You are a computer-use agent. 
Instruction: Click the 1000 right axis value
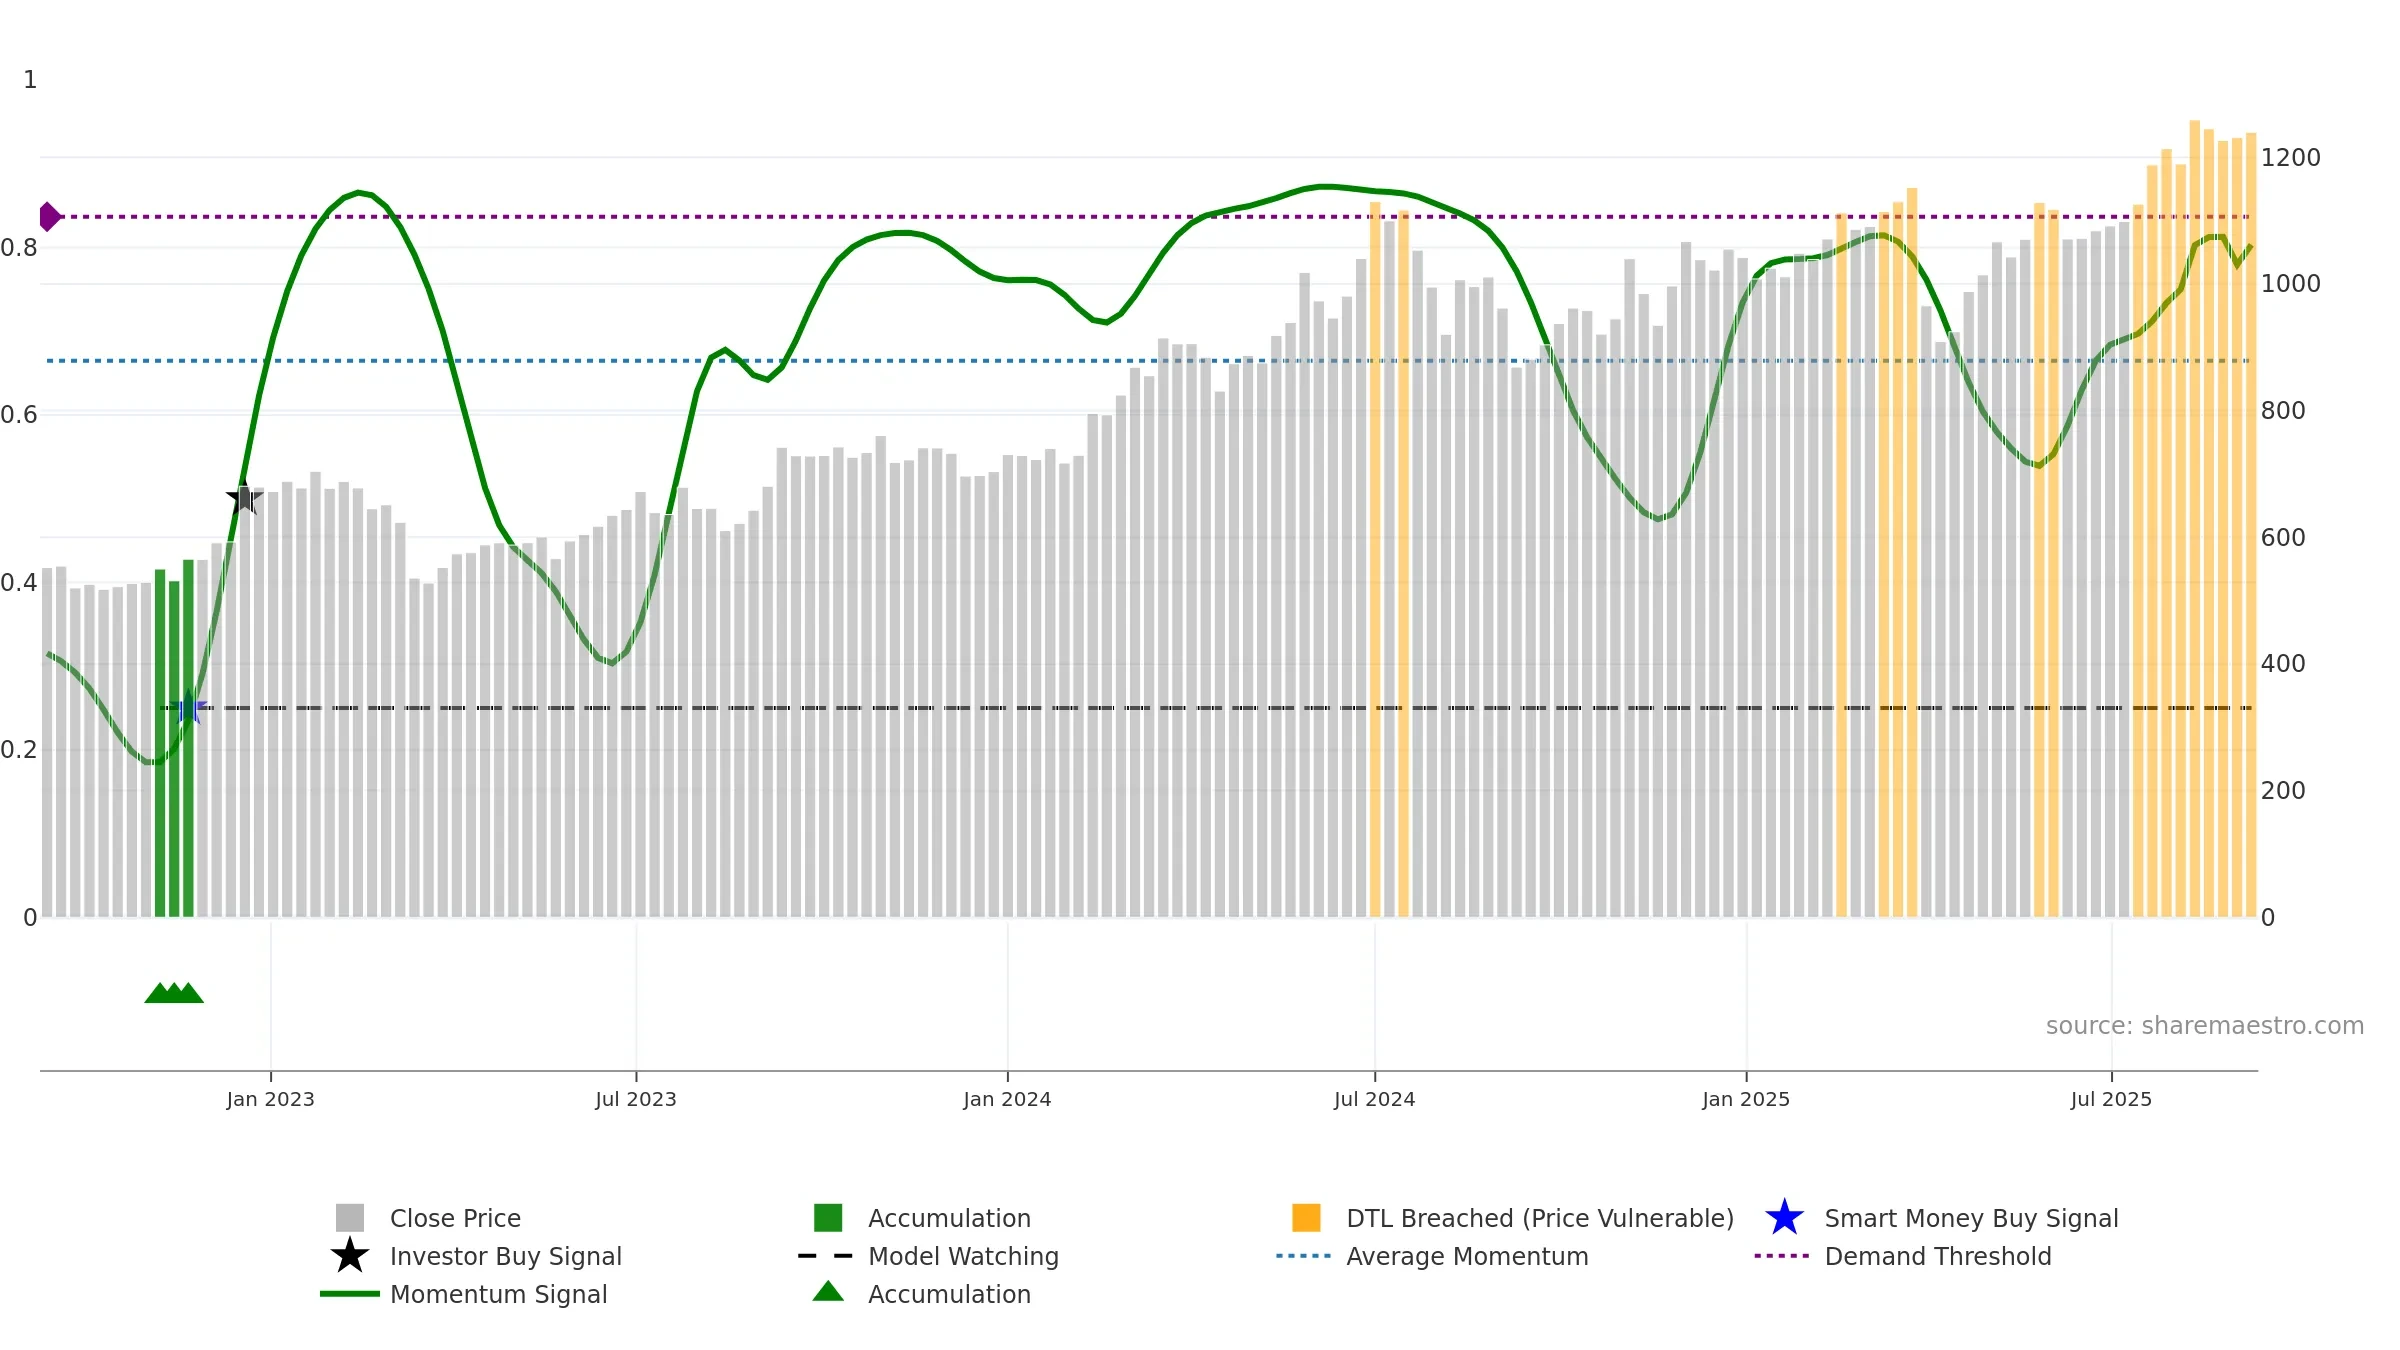click(2291, 284)
